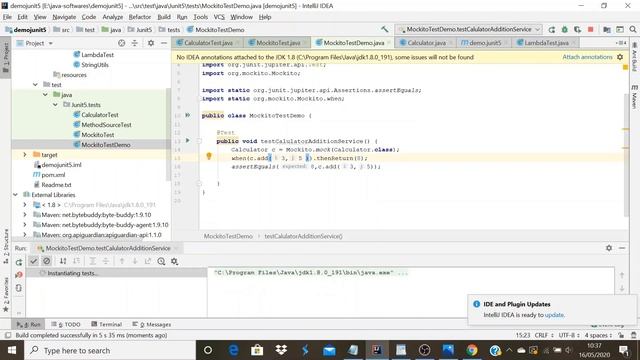Switch to CalculatorTest.java tab
The width and height of the screenshot is (640, 360).
(x=208, y=42)
